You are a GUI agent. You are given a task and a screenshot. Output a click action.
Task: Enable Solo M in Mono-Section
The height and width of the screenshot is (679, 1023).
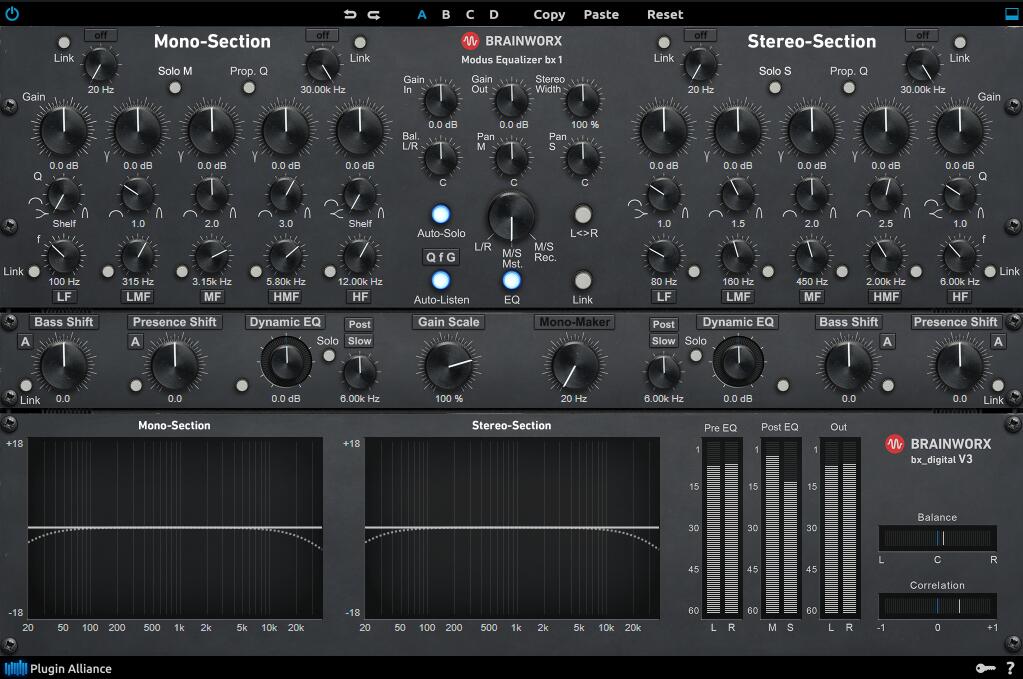pos(175,88)
